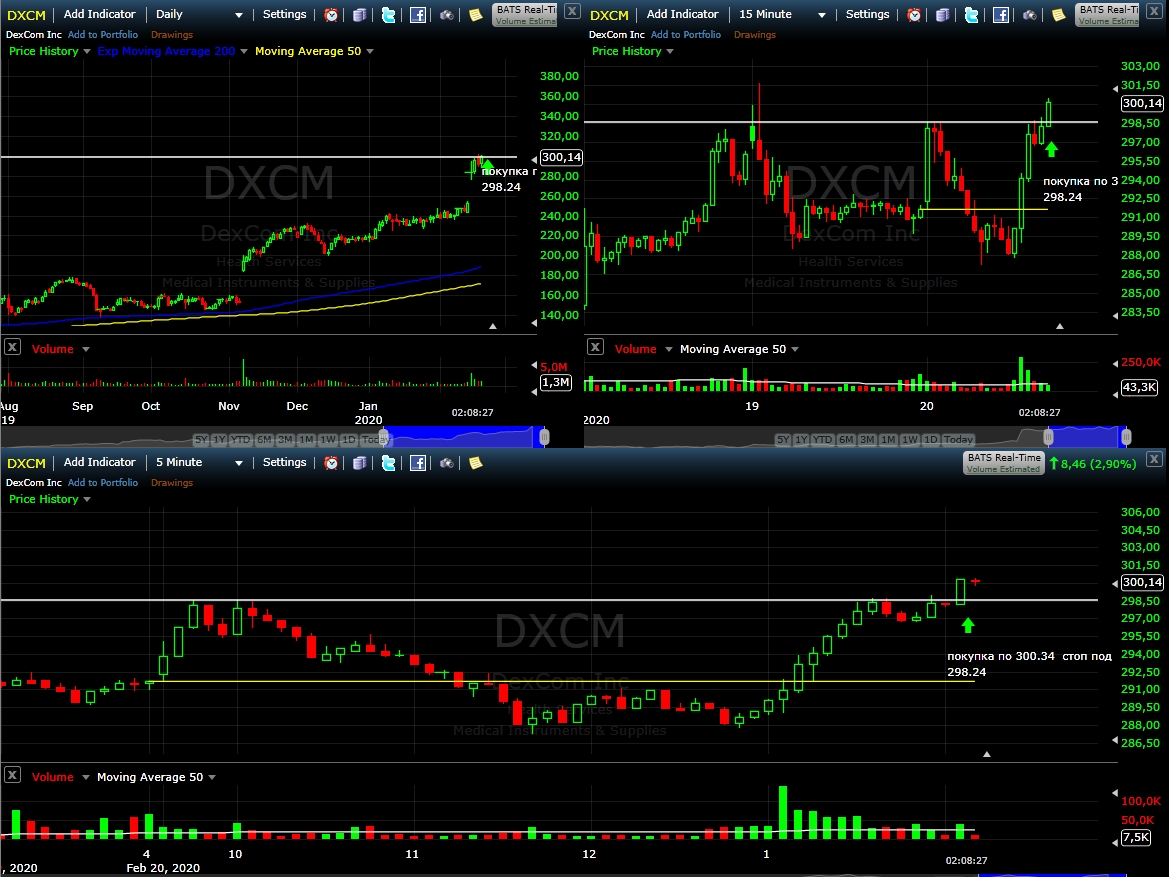Click the BATS Real-Time badge in 5 Minute chart
1169x877 pixels.
click(x=1003, y=463)
